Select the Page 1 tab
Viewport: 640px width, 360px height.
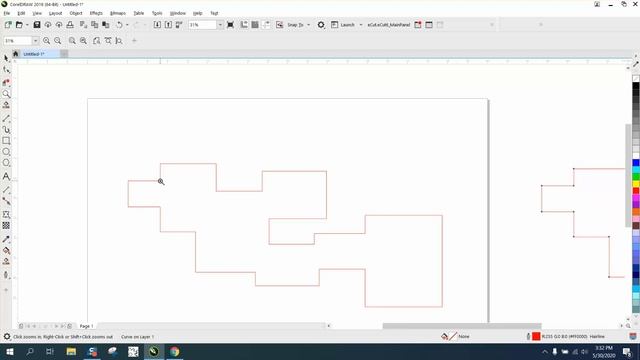(x=87, y=326)
